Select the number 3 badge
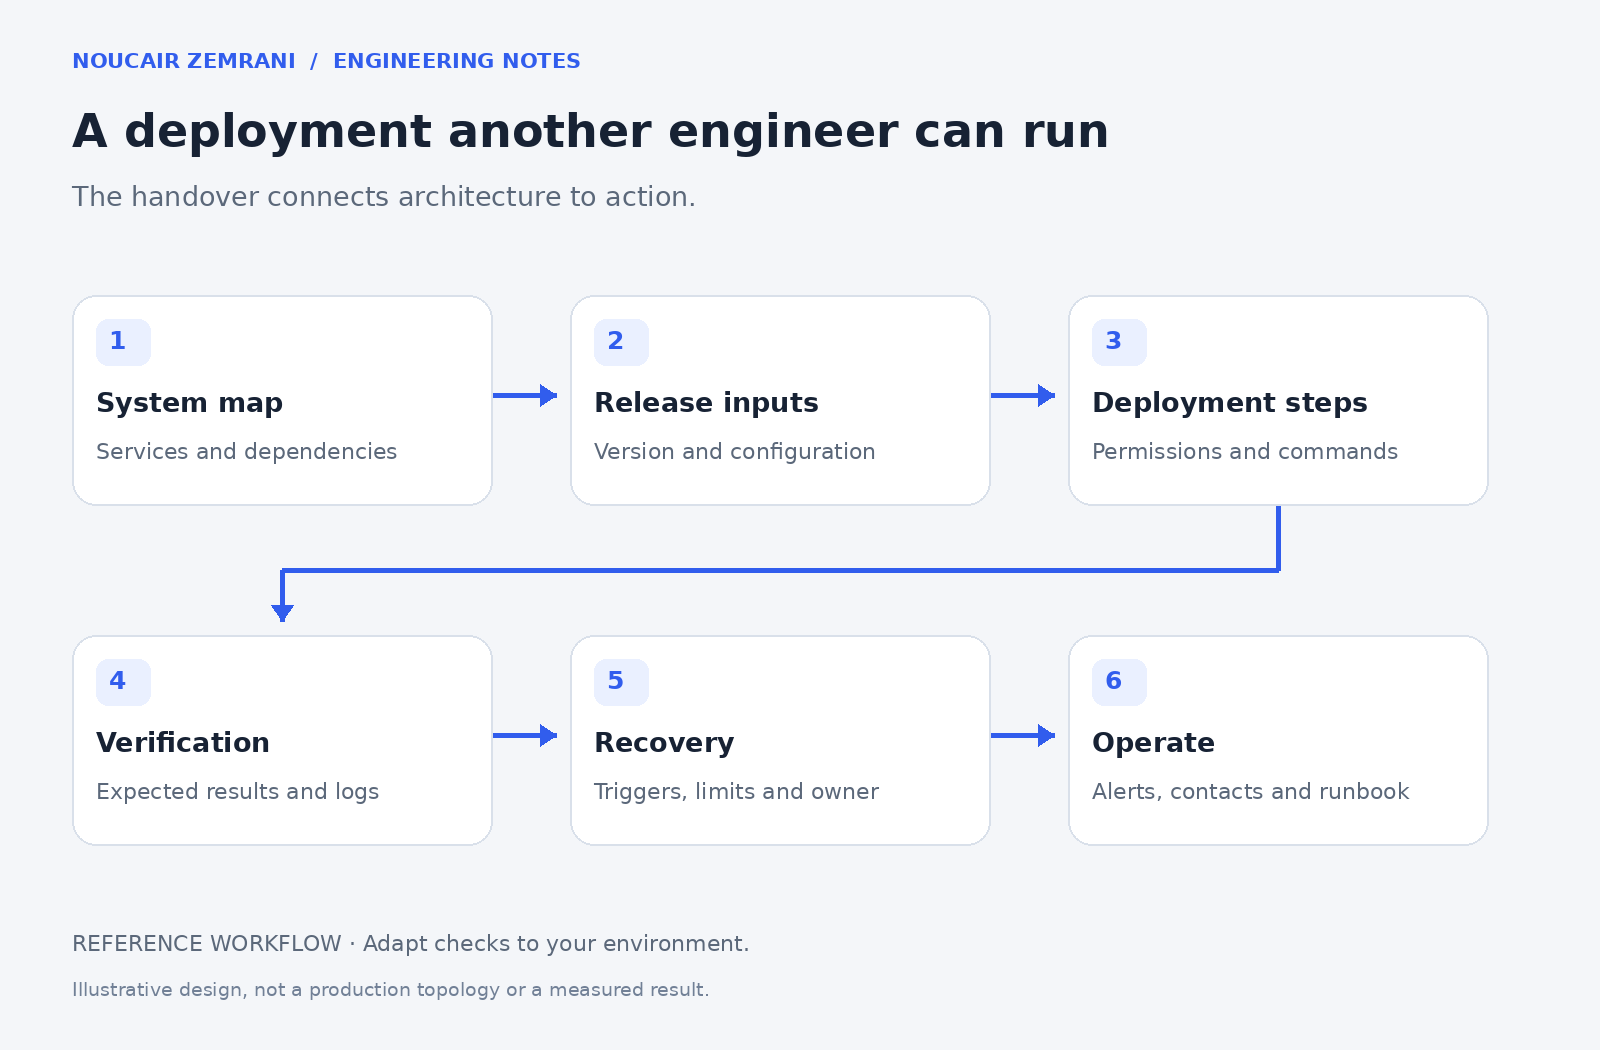1600x1050 pixels. coord(1119,342)
